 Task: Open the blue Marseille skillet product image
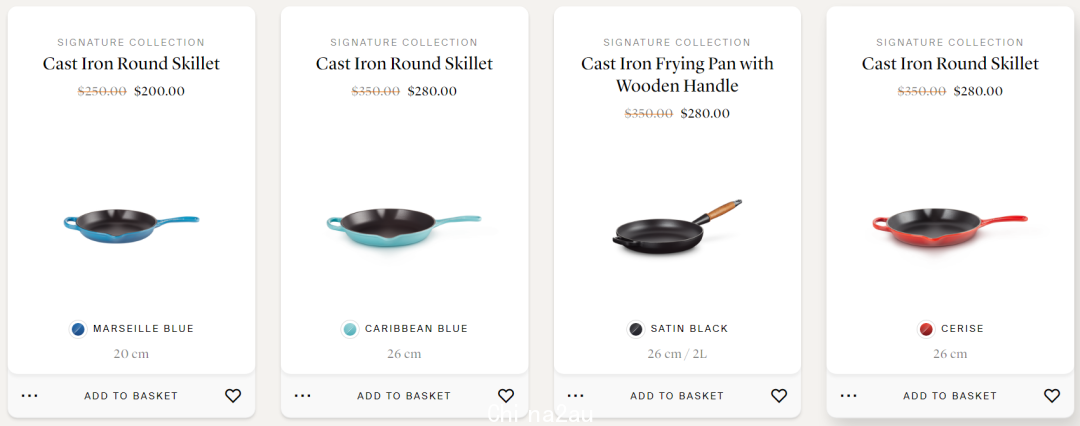pyautogui.click(x=131, y=226)
